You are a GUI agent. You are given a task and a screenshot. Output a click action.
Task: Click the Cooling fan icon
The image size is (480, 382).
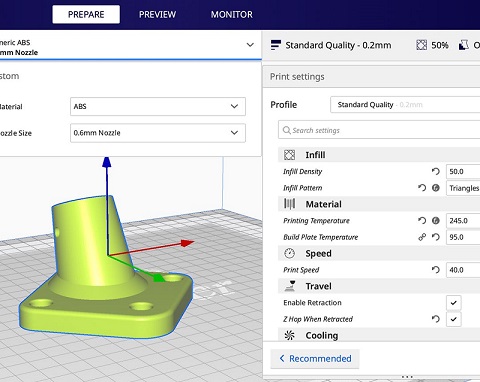[289, 335]
